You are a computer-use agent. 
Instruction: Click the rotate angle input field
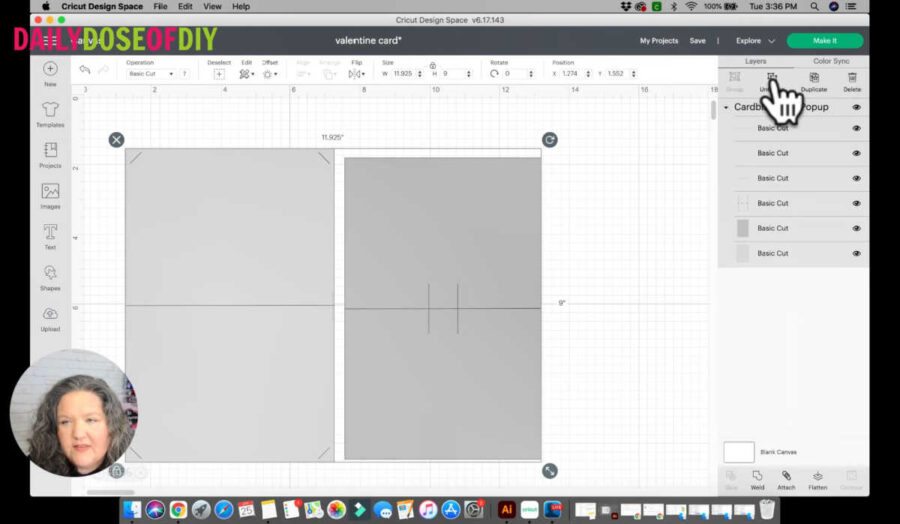point(515,73)
